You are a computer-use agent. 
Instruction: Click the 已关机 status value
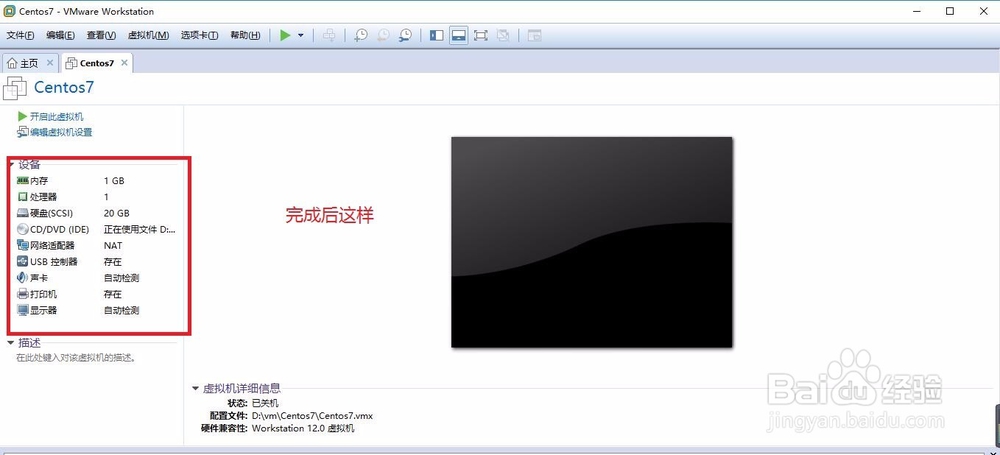pyautogui.click(x=265, y=403)
